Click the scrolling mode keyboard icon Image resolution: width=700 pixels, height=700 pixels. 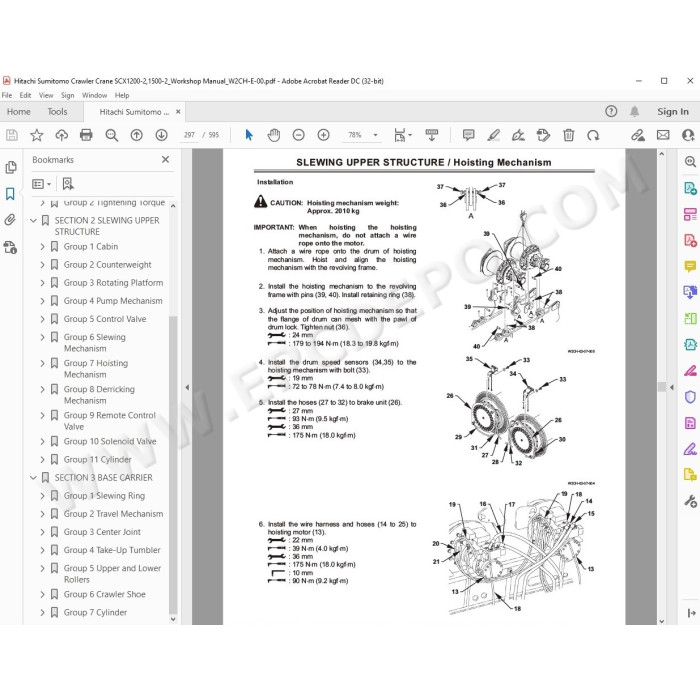tap(432, 135)
